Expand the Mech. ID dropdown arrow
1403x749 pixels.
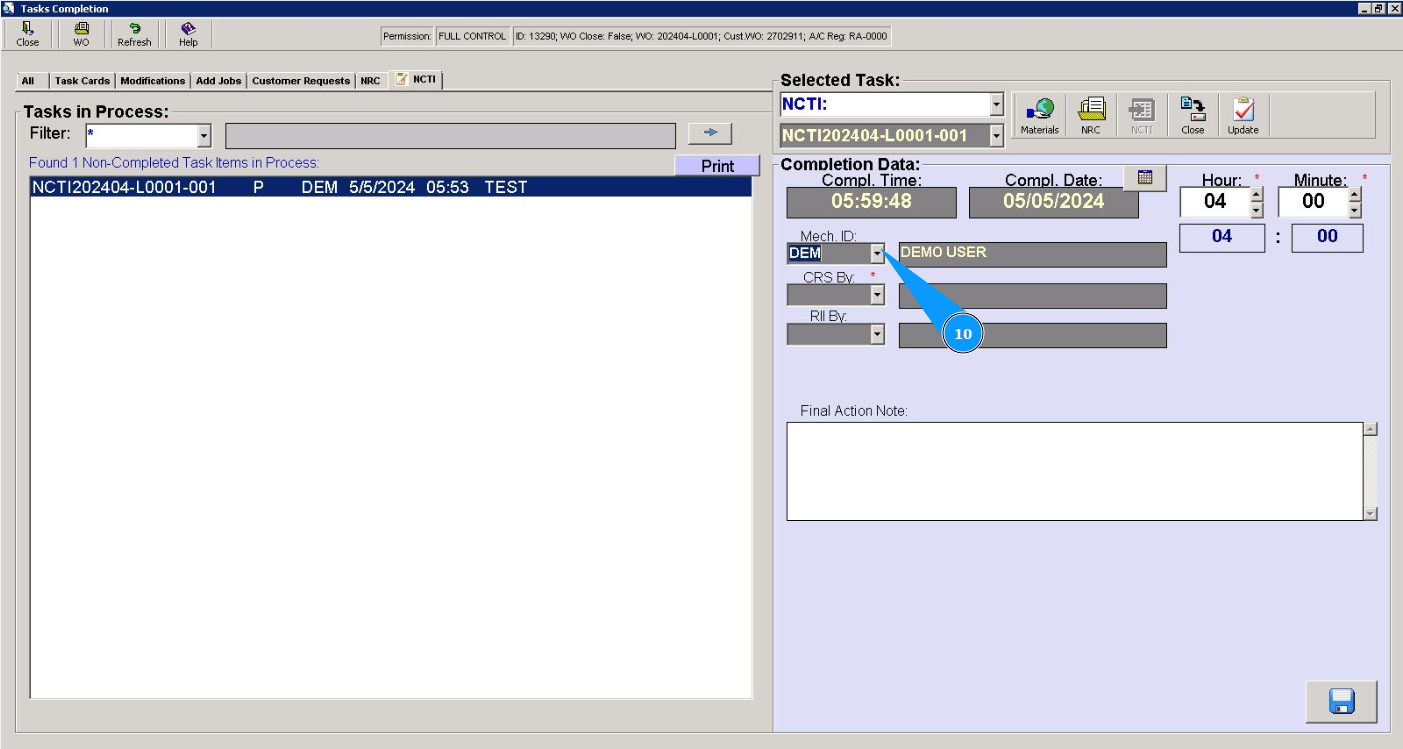click(x=877, y=254)
